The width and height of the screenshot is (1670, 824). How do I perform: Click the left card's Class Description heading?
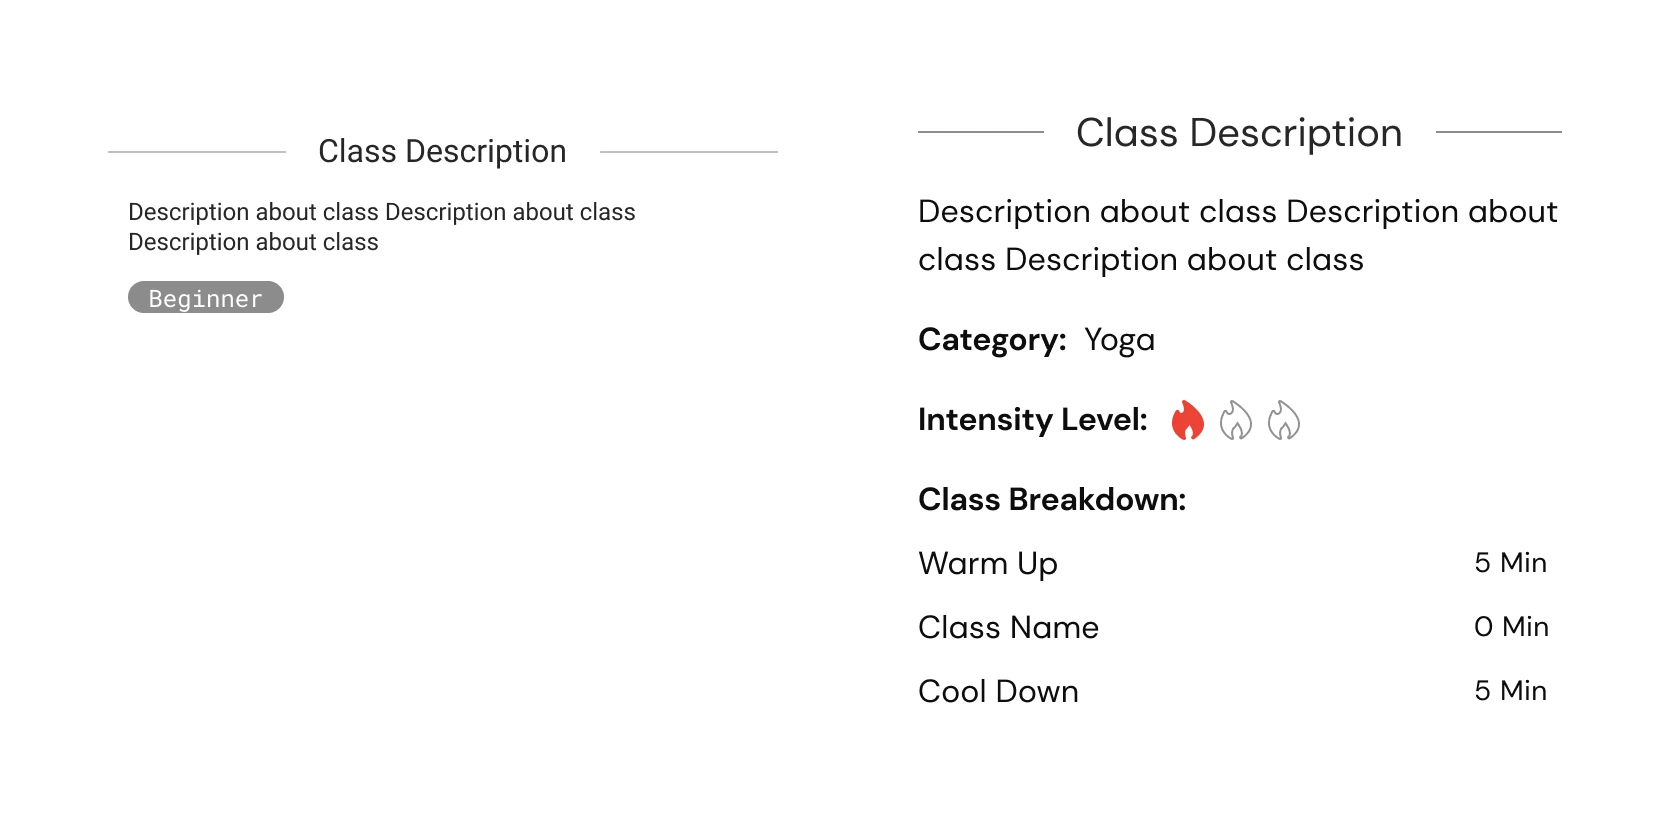pyautogui.click(x=442, y=151)
